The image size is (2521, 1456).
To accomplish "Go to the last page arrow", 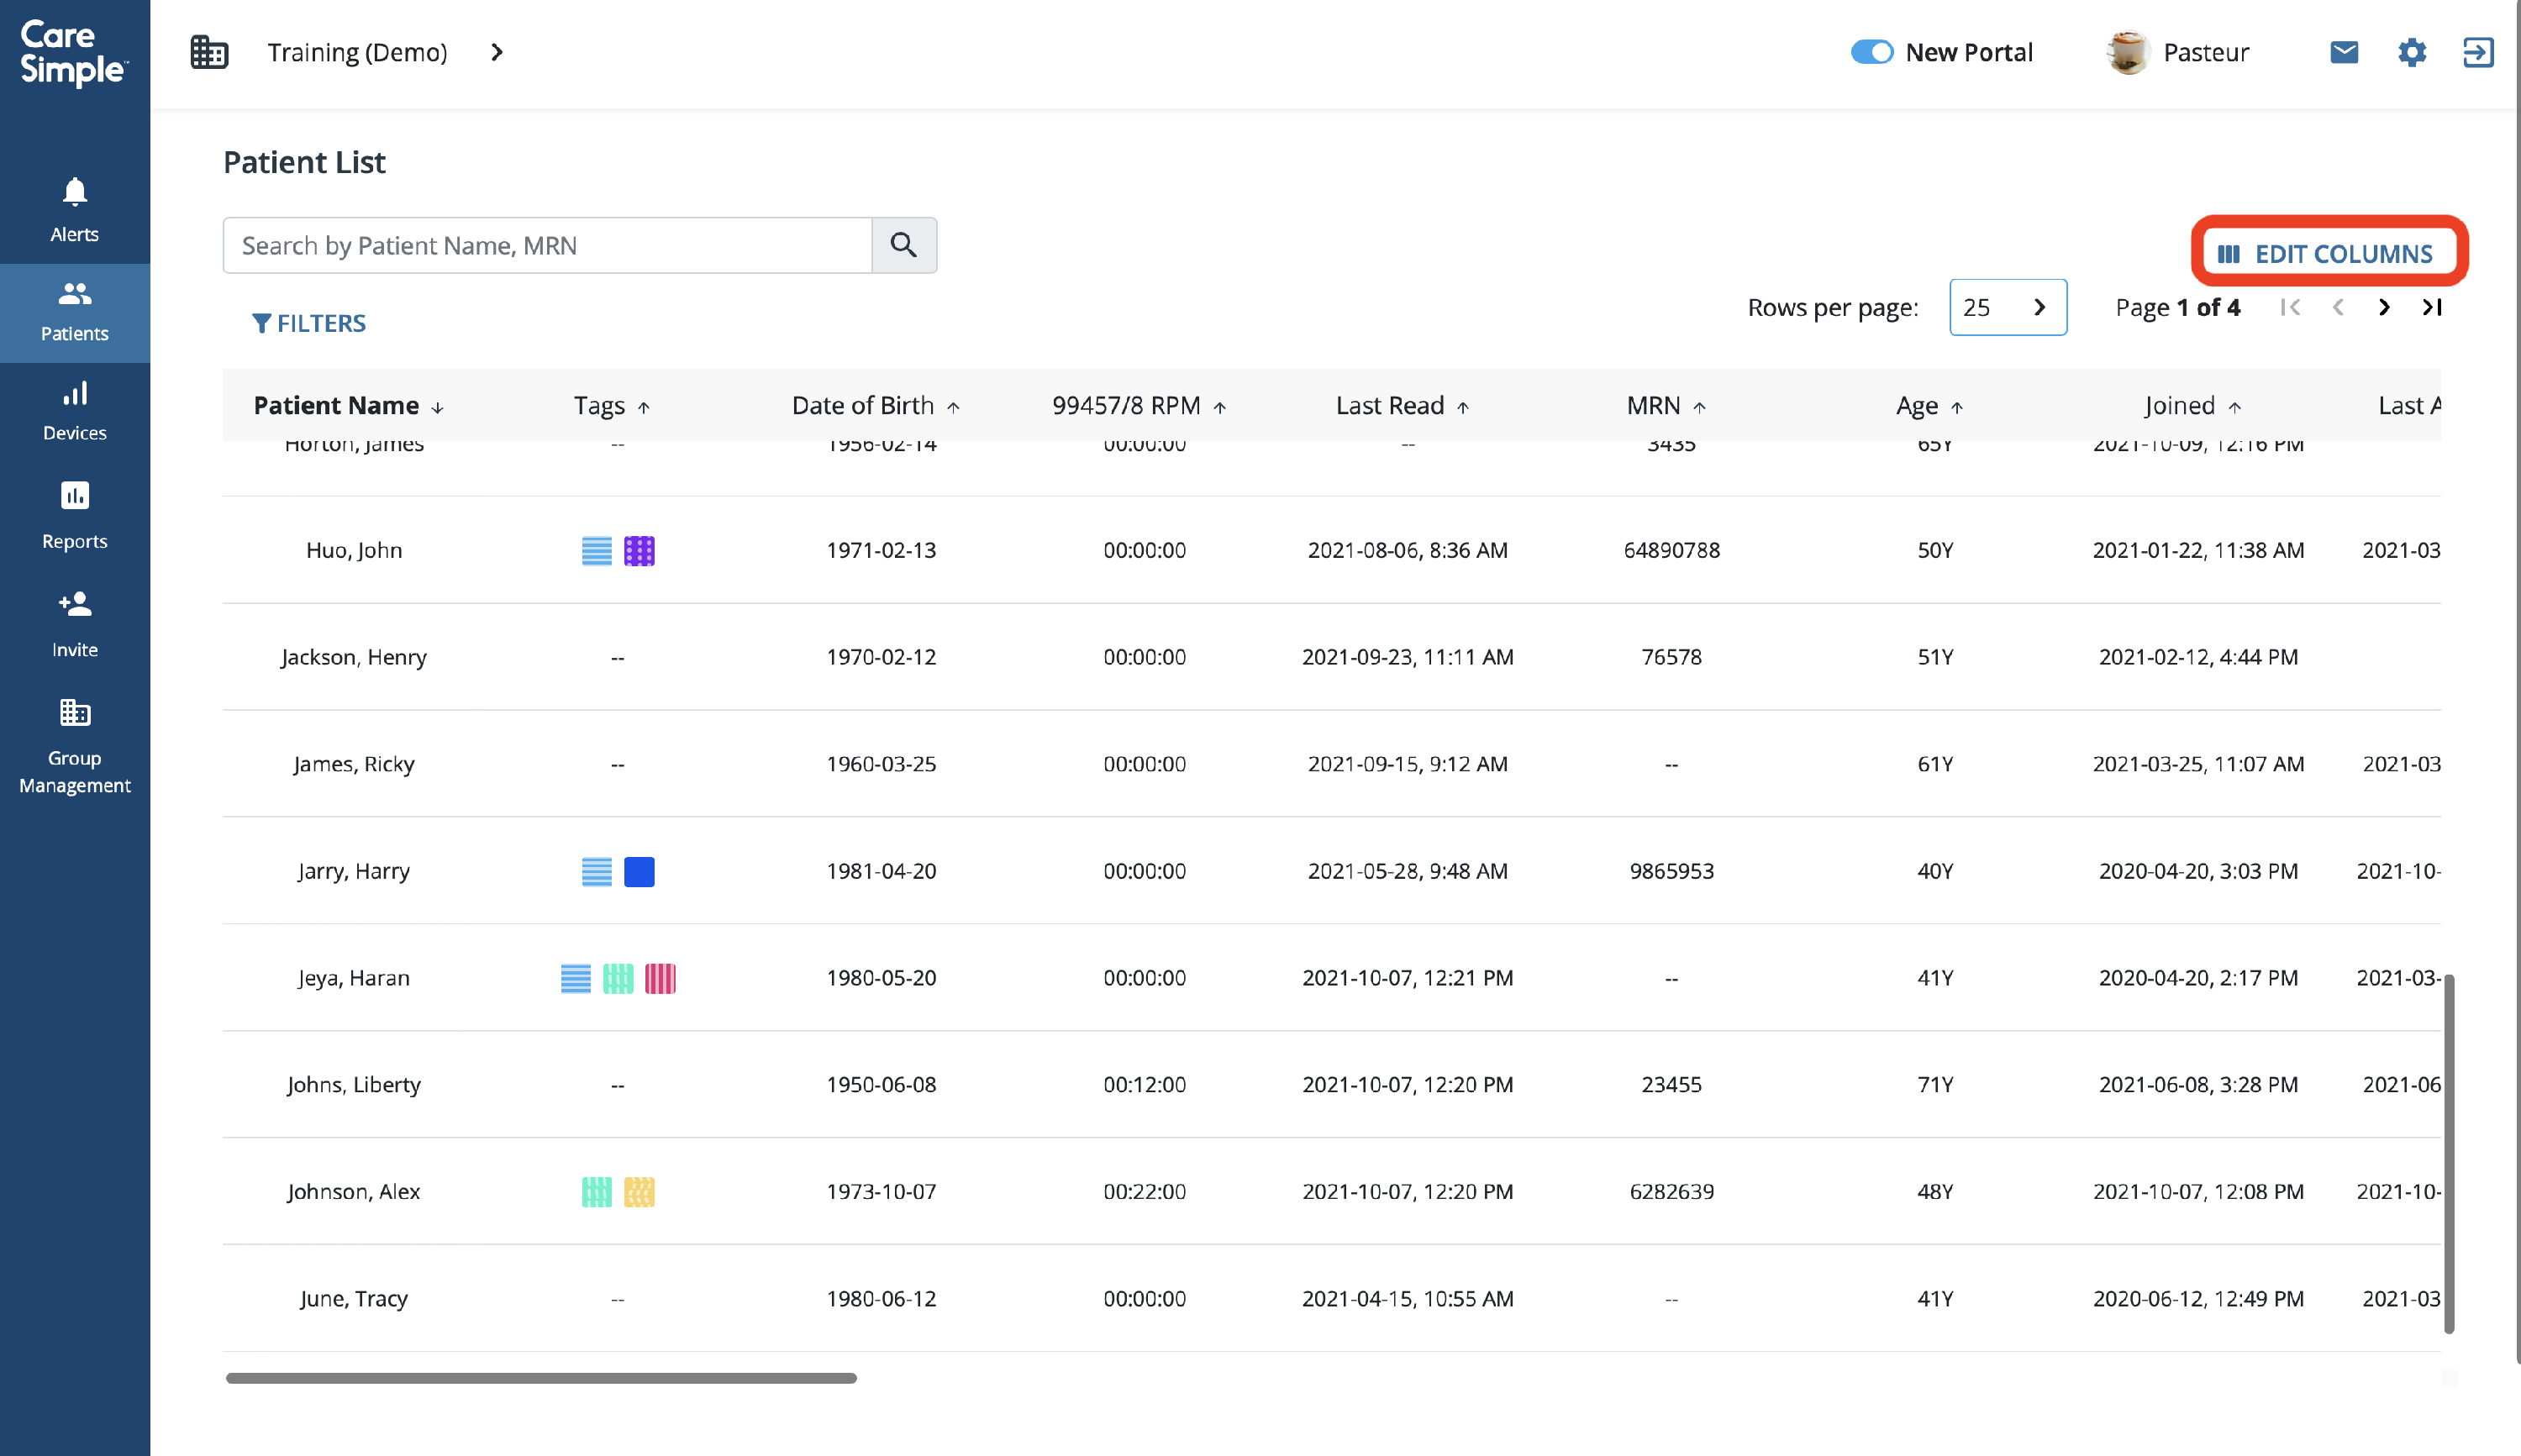I will point(2431,307).
